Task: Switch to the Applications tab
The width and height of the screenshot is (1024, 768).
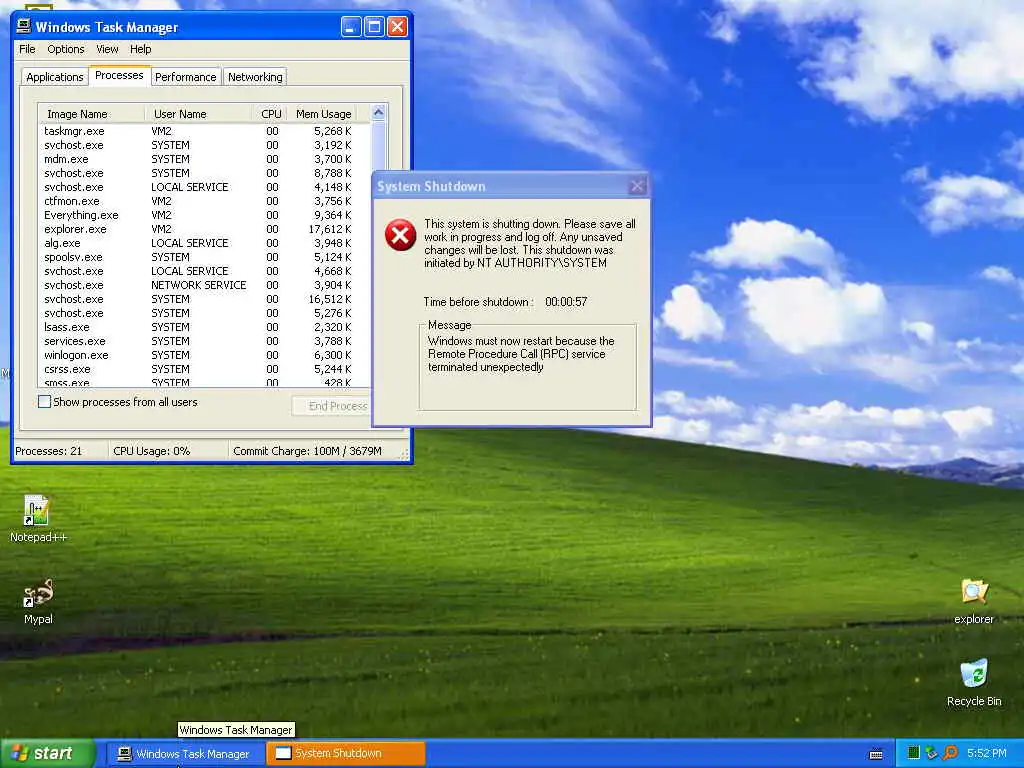Action: [54, 77]
